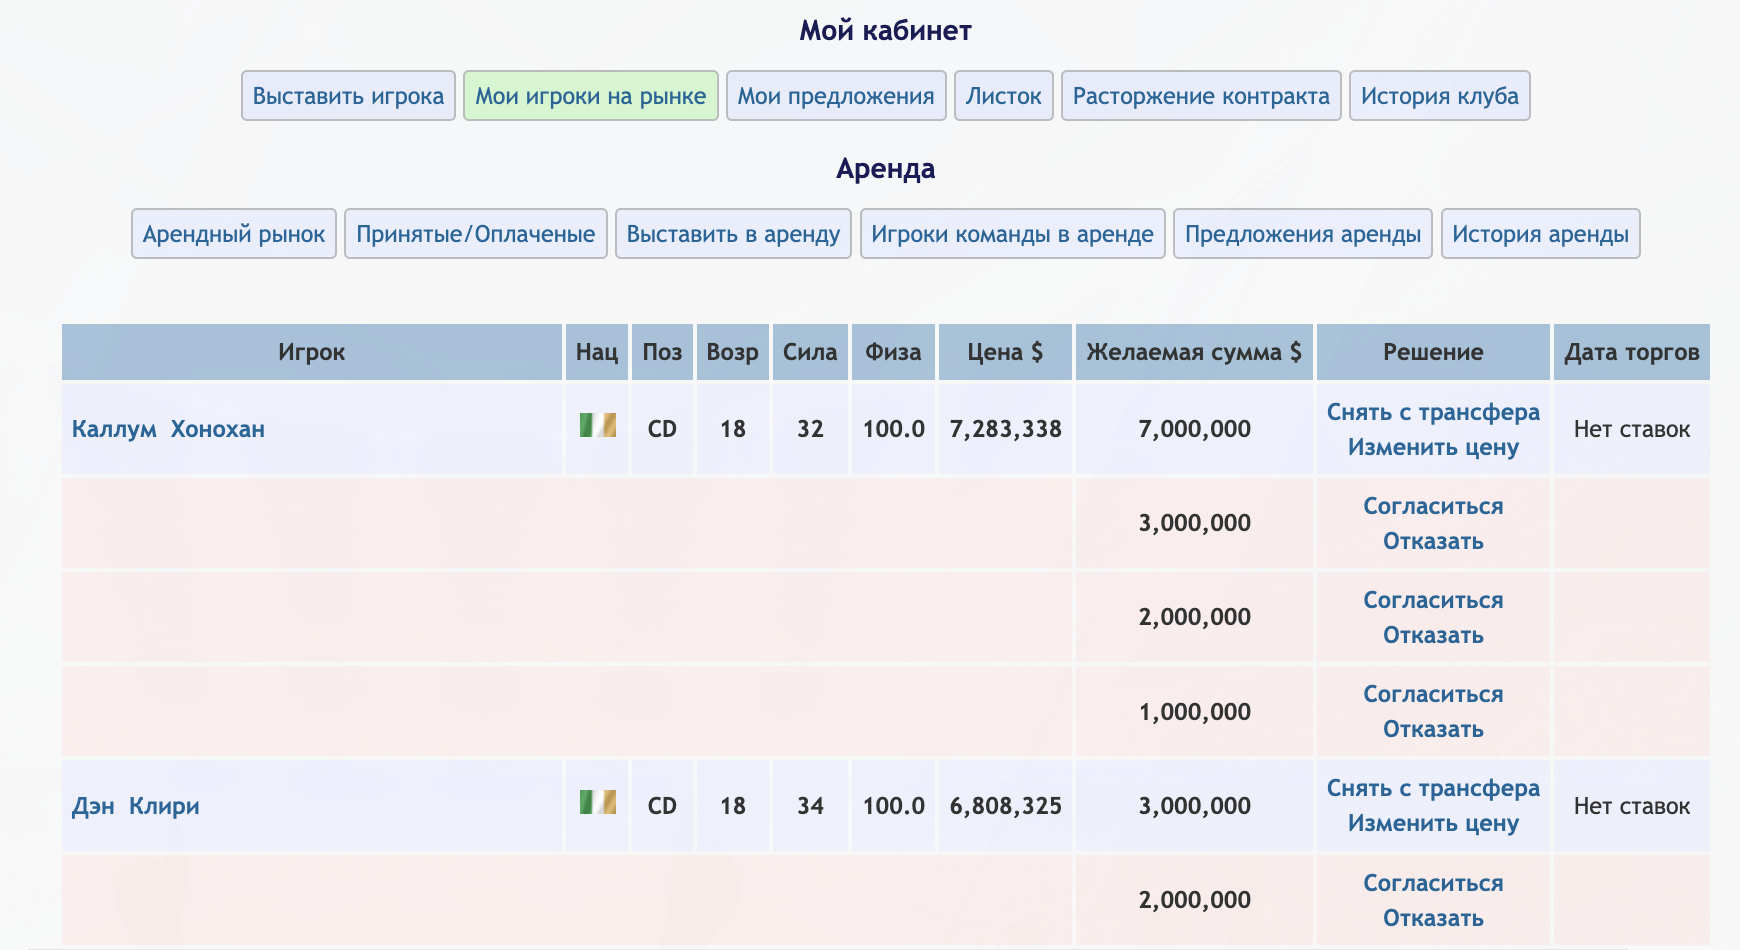The height and width of the screenshot is (950, 1740).
Task: Change price for Дэн Клири
Action: click(x=1433, y=823)
